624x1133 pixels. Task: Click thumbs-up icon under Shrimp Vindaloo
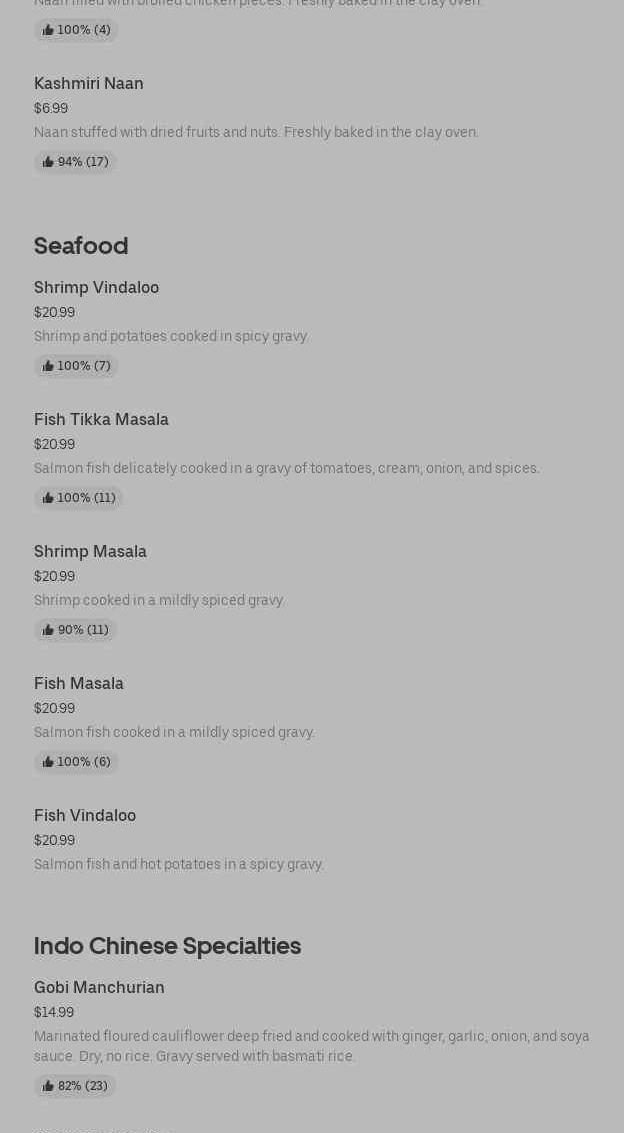click(x=48, y=366)
